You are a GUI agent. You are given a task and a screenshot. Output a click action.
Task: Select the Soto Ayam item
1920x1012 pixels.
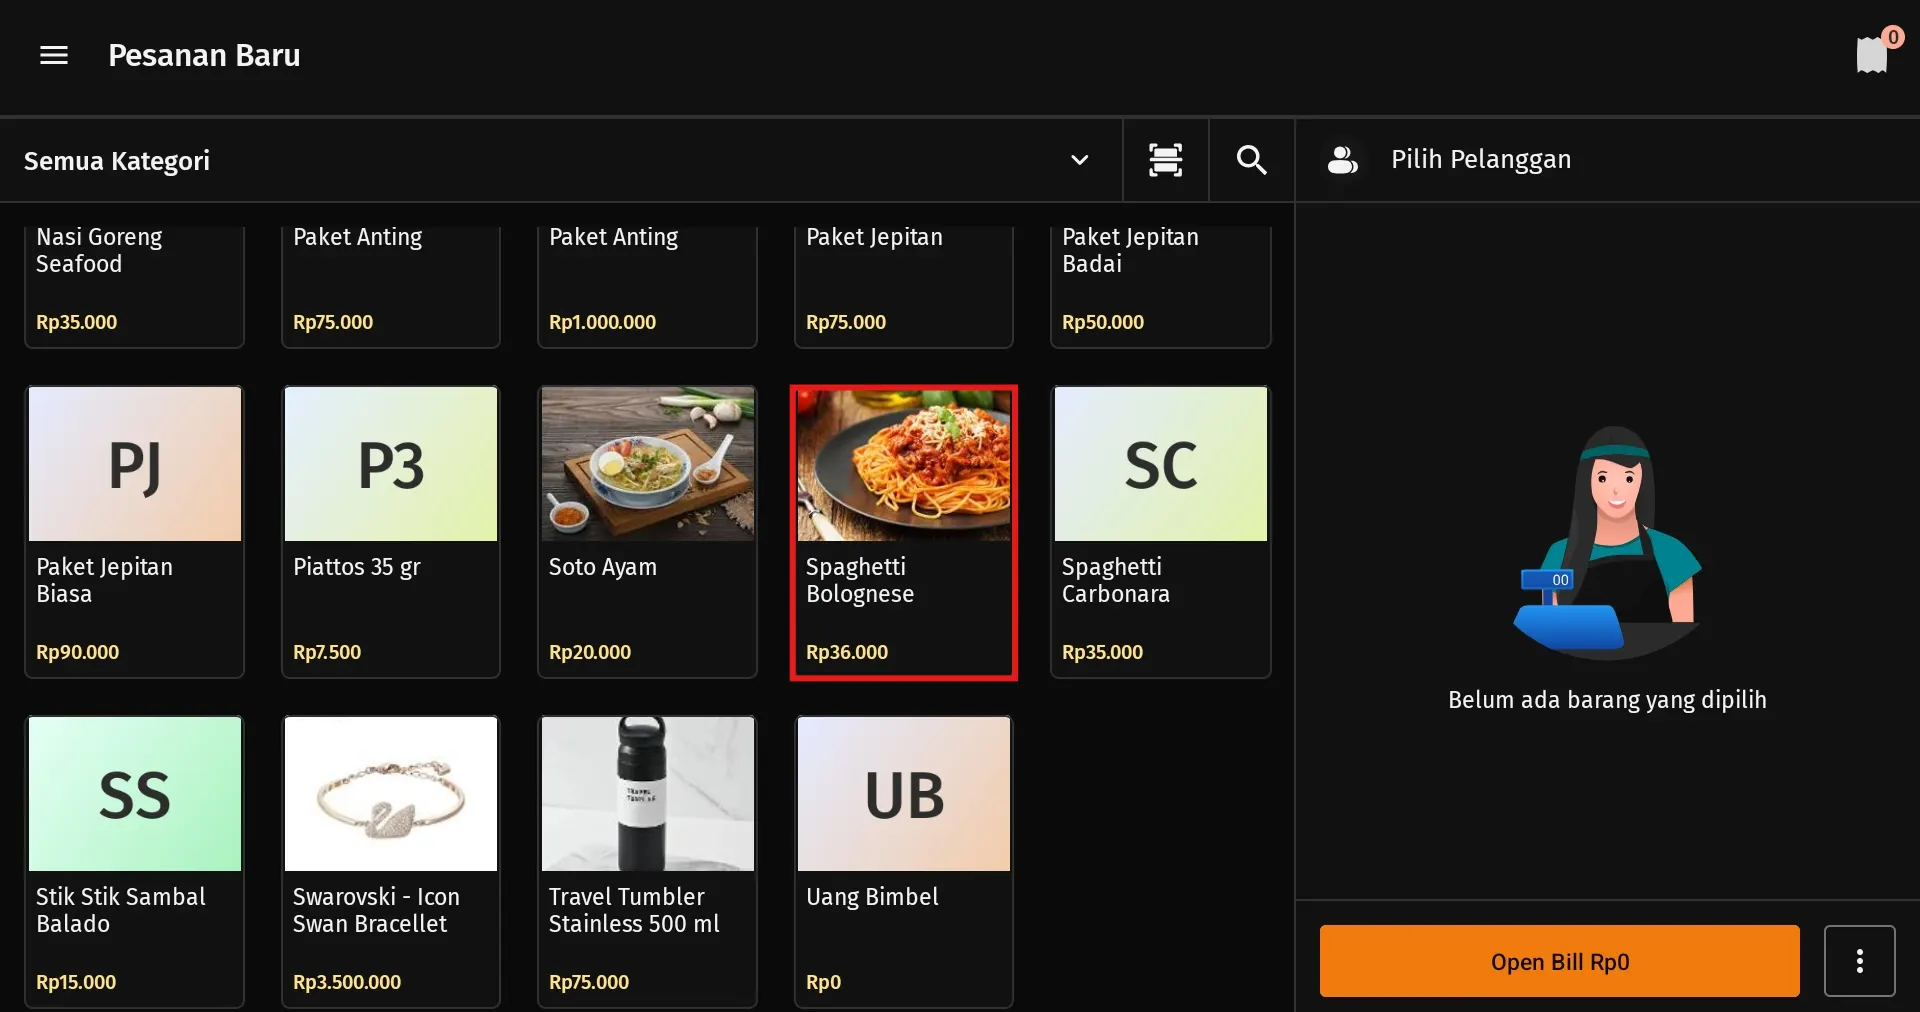647,531
